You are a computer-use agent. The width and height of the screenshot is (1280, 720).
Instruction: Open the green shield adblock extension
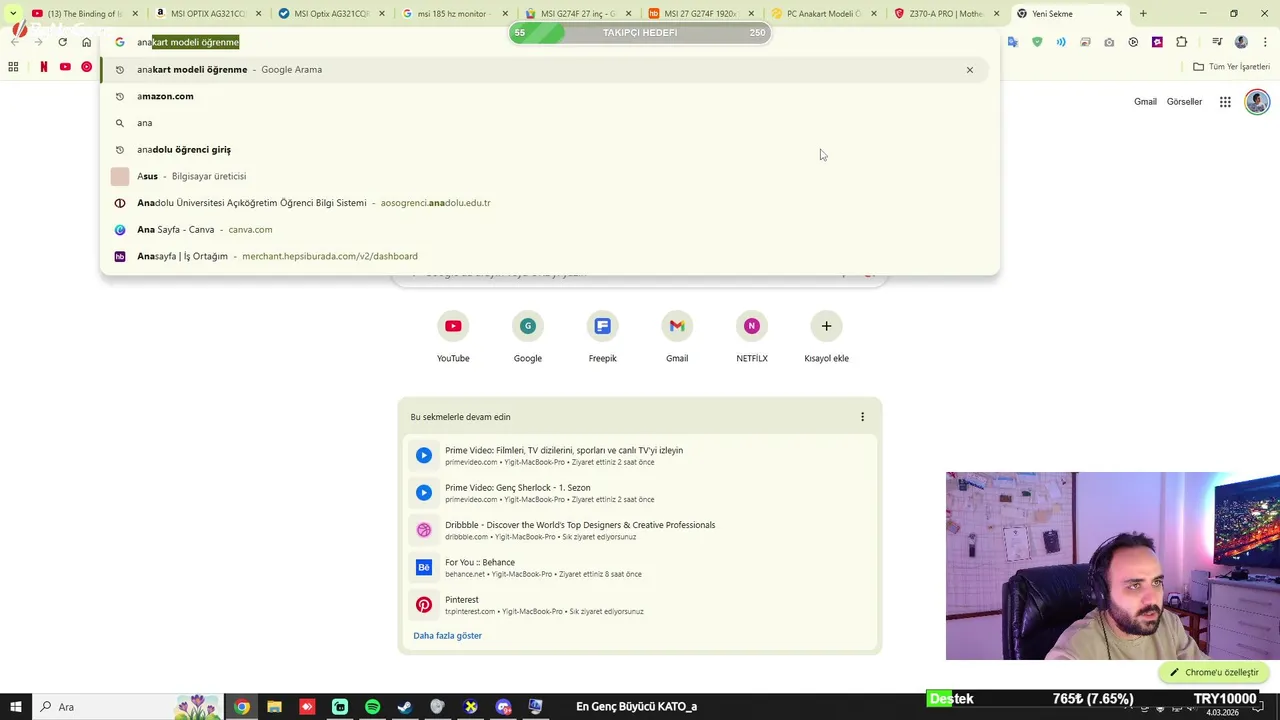coord(1037,42)
